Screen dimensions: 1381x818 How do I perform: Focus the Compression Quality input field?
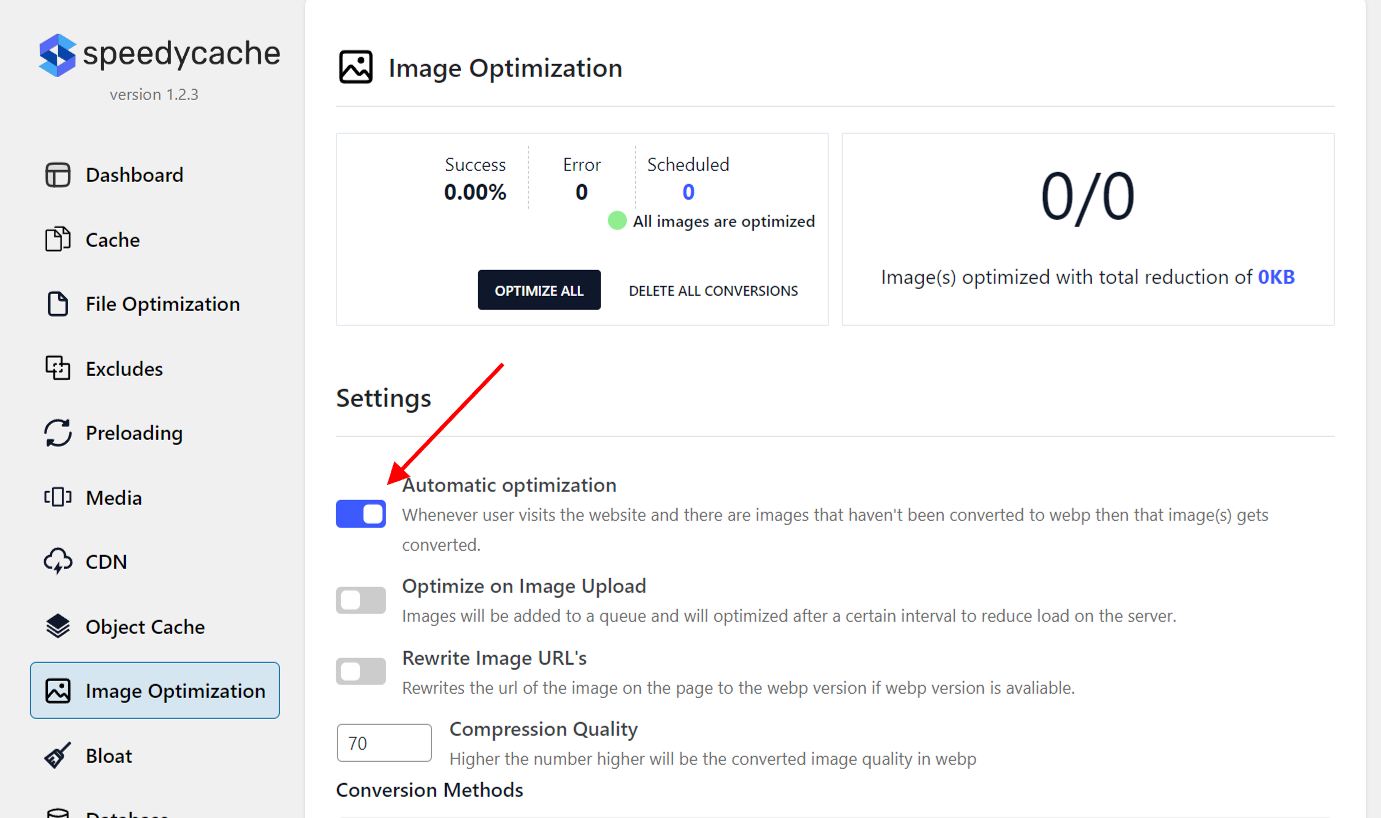[384, 743]
